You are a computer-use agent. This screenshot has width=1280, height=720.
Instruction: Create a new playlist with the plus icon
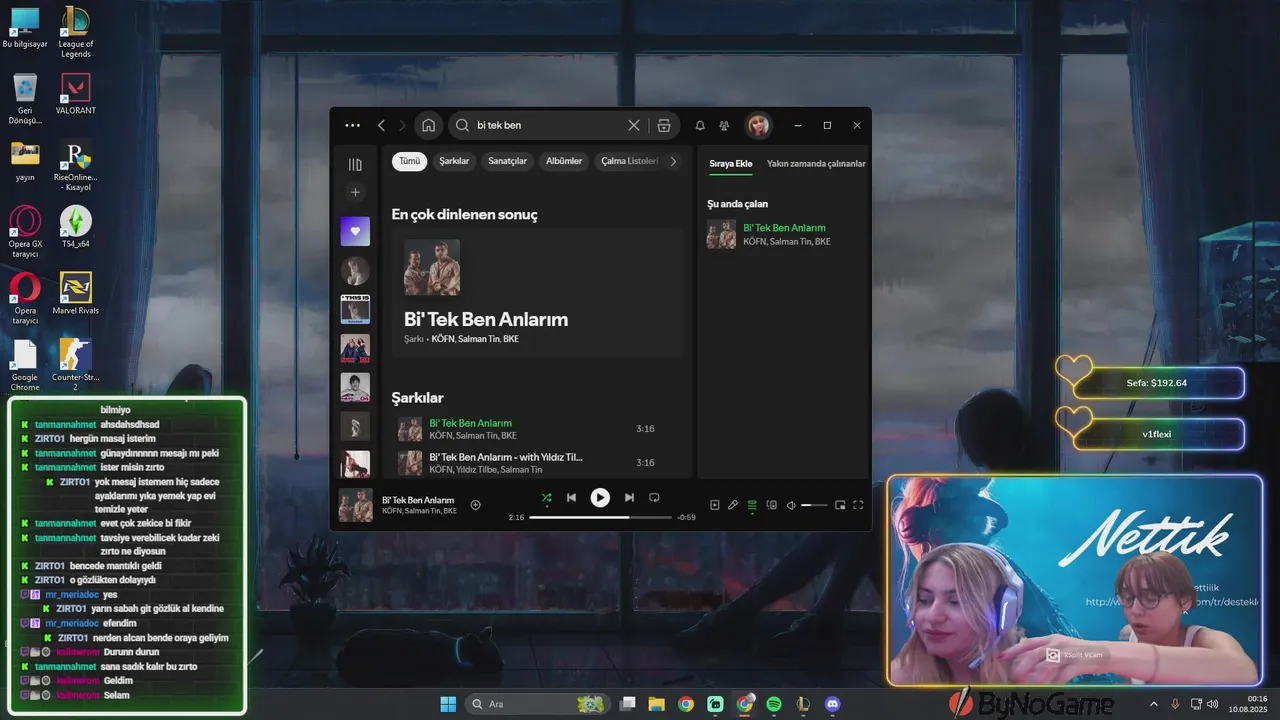(355, 192)
